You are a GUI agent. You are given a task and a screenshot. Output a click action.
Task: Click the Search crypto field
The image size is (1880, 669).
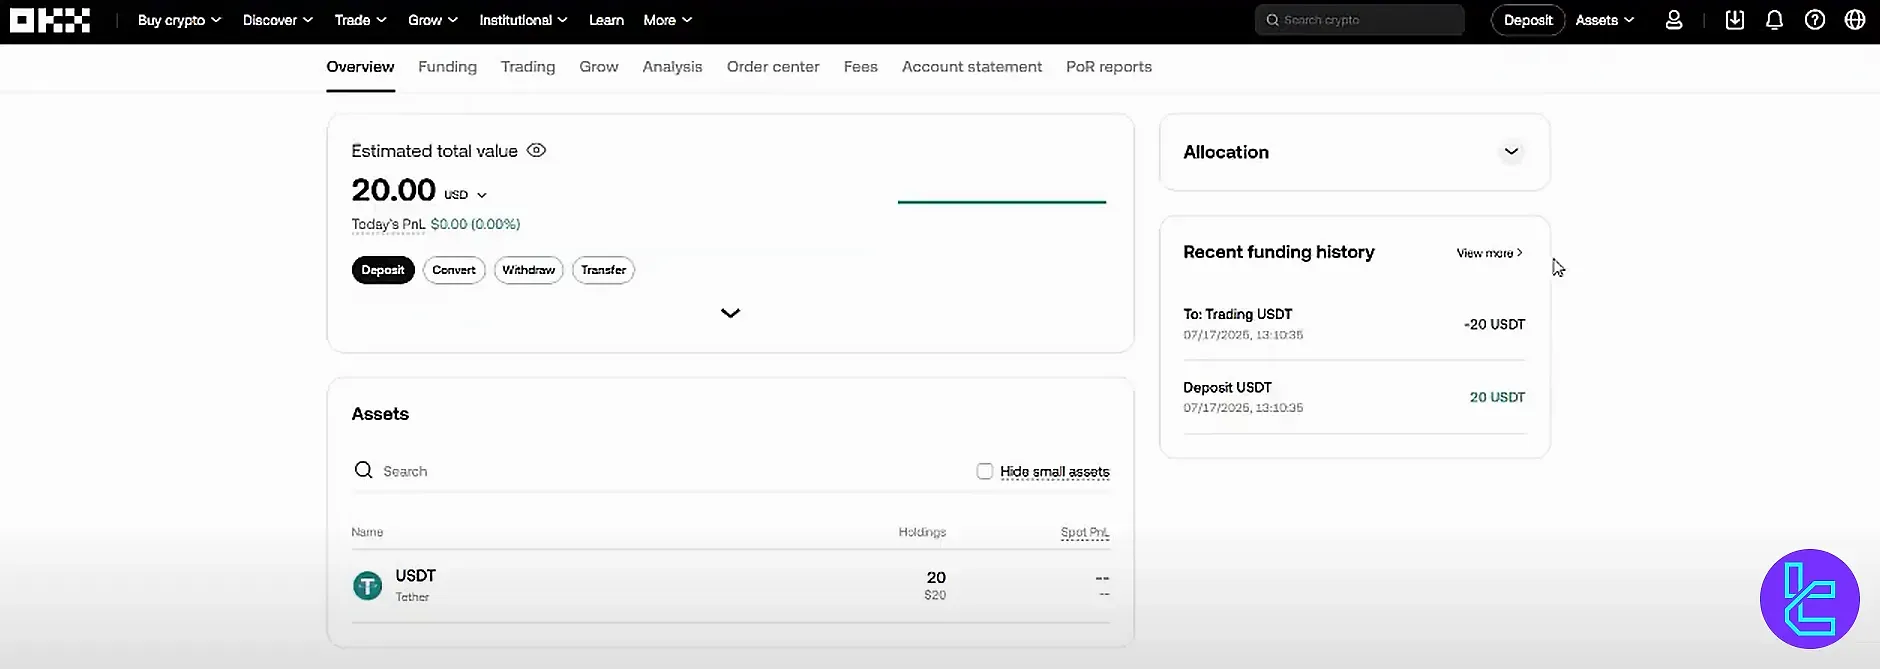click(x=1359, y=20)
